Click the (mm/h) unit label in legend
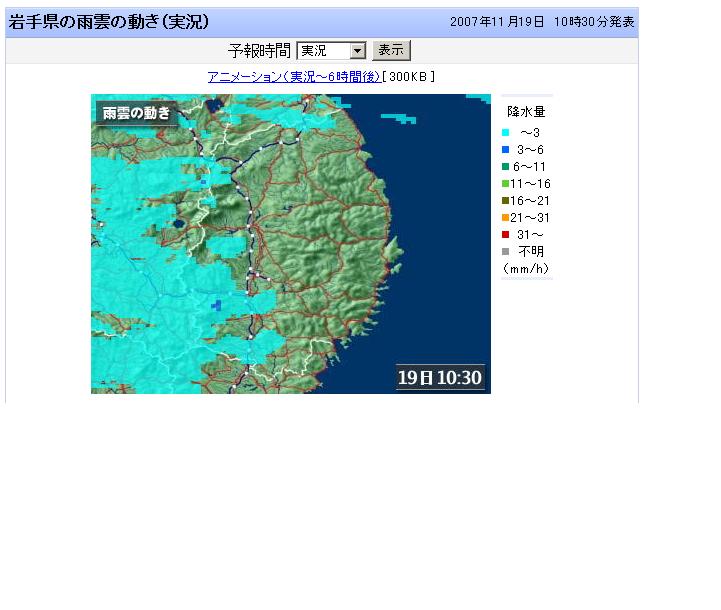This screenshot has height=610, width=721. 526,268
